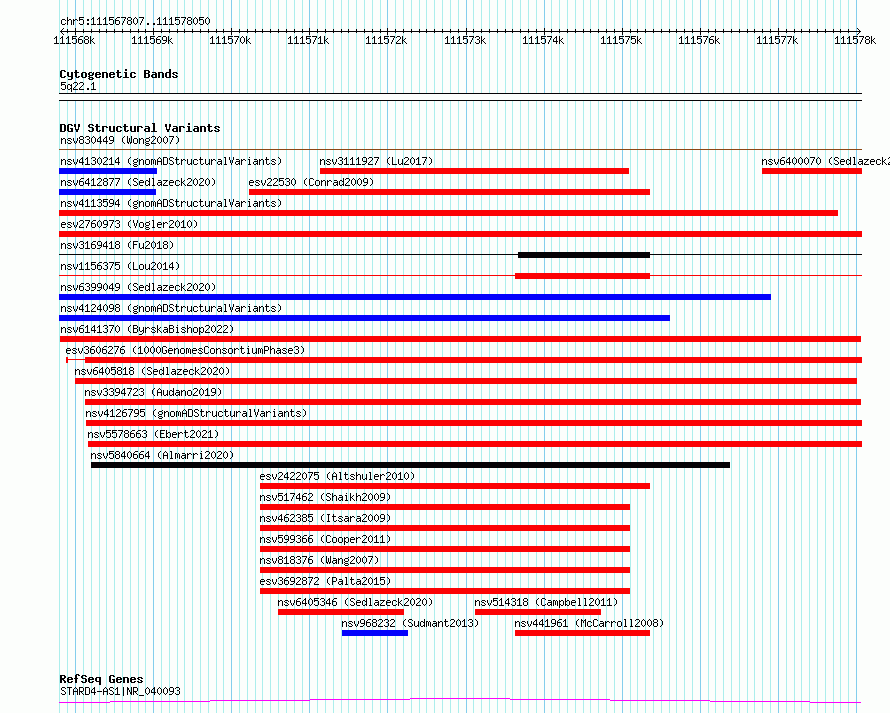890x713 pixels.
Task: Select the red nsv514318 variant bar
Action: coord(538,612)
